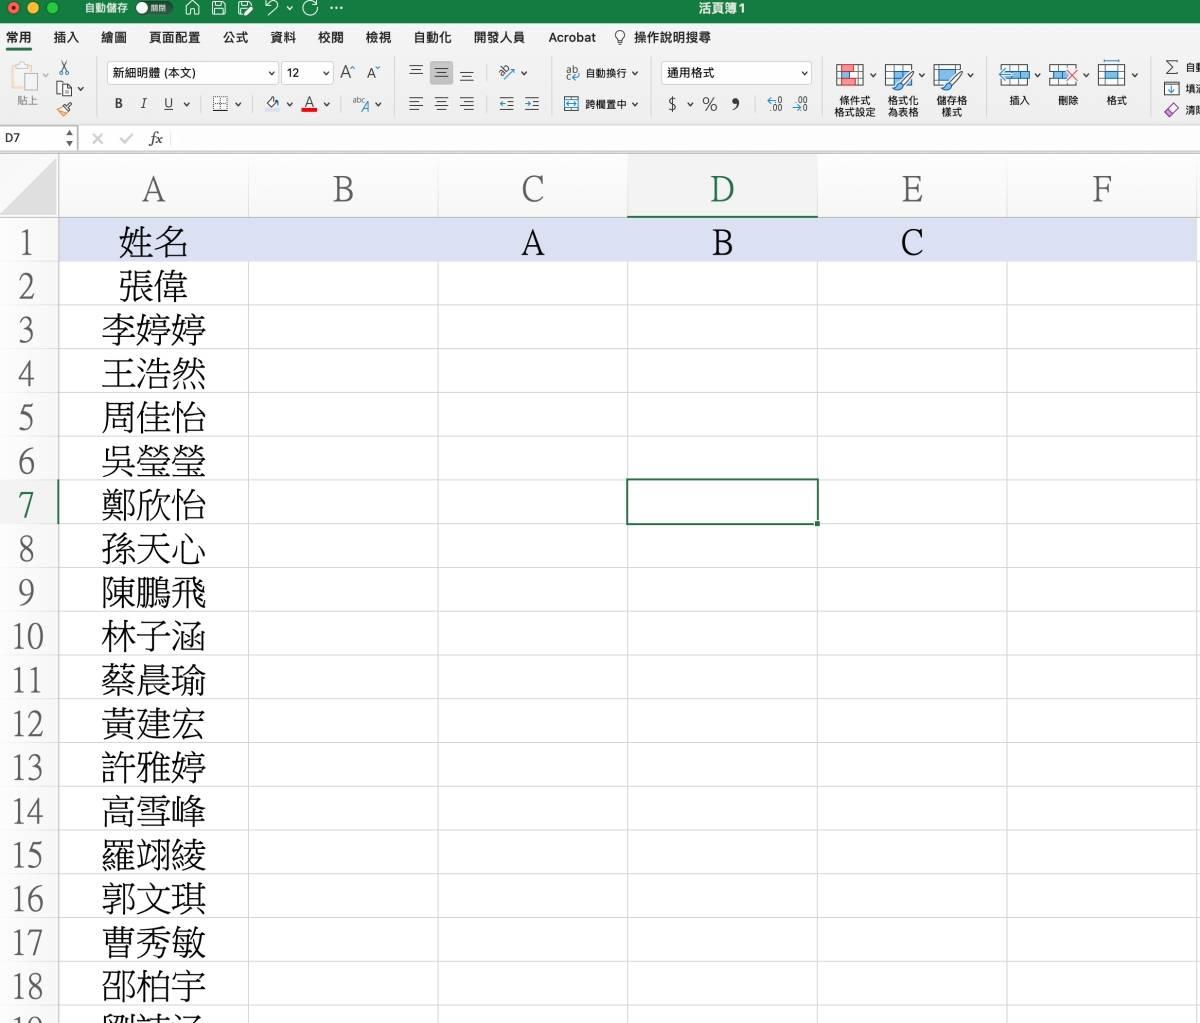1200x1023 pixels.
Task: Select cell A5 containing 周佳怡
Action: click(x=154, y=417)
